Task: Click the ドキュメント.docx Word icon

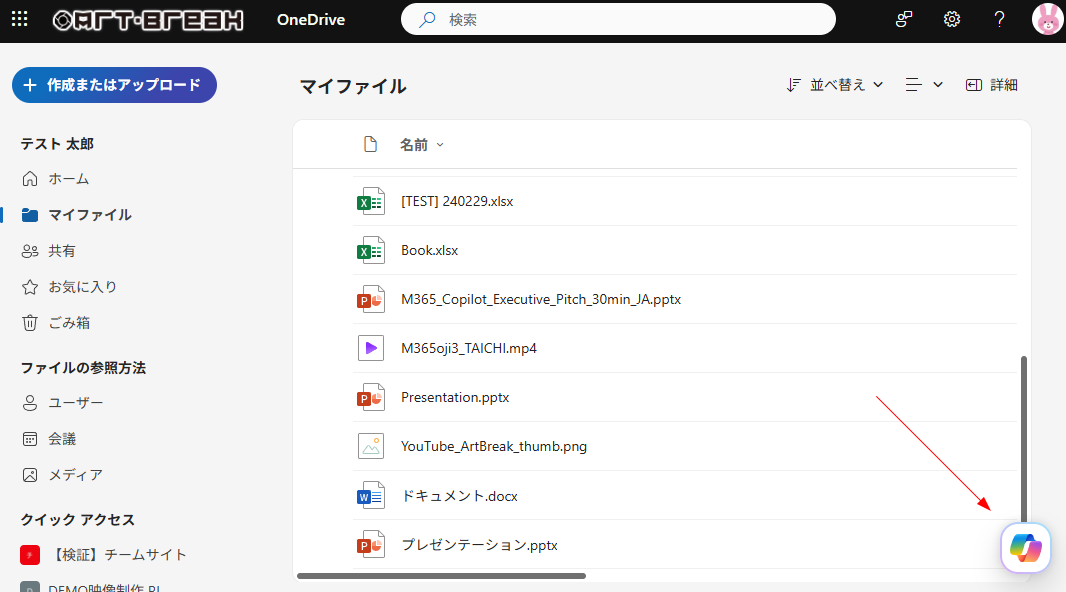Action: pyautogui.click(x=371, y=496)
